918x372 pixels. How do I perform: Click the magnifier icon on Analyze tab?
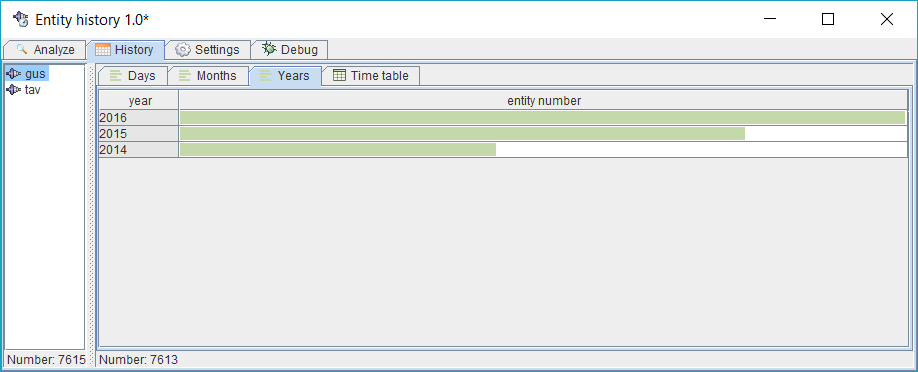22,49
